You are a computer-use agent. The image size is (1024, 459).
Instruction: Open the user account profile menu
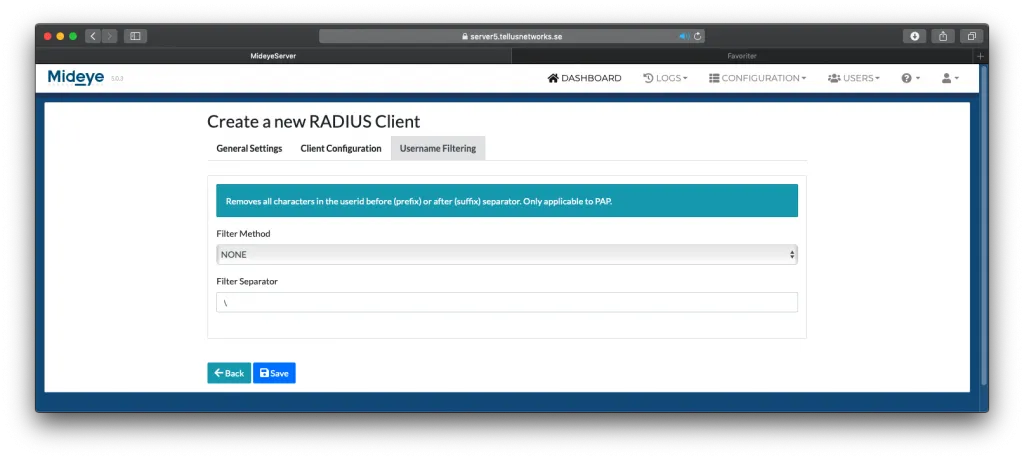tap(950, 78)
